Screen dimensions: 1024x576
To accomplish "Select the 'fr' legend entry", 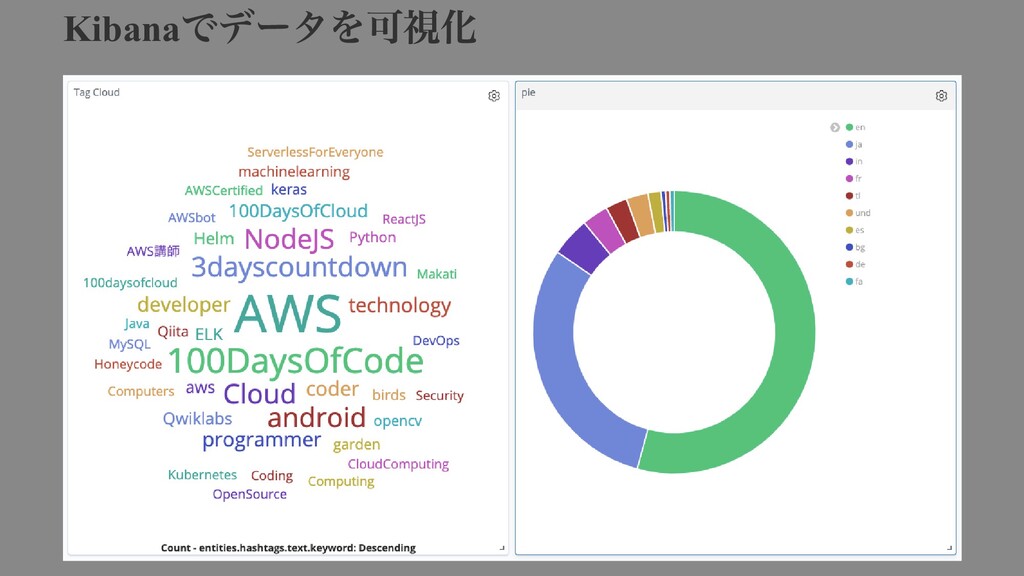I will tap(854, 178).
